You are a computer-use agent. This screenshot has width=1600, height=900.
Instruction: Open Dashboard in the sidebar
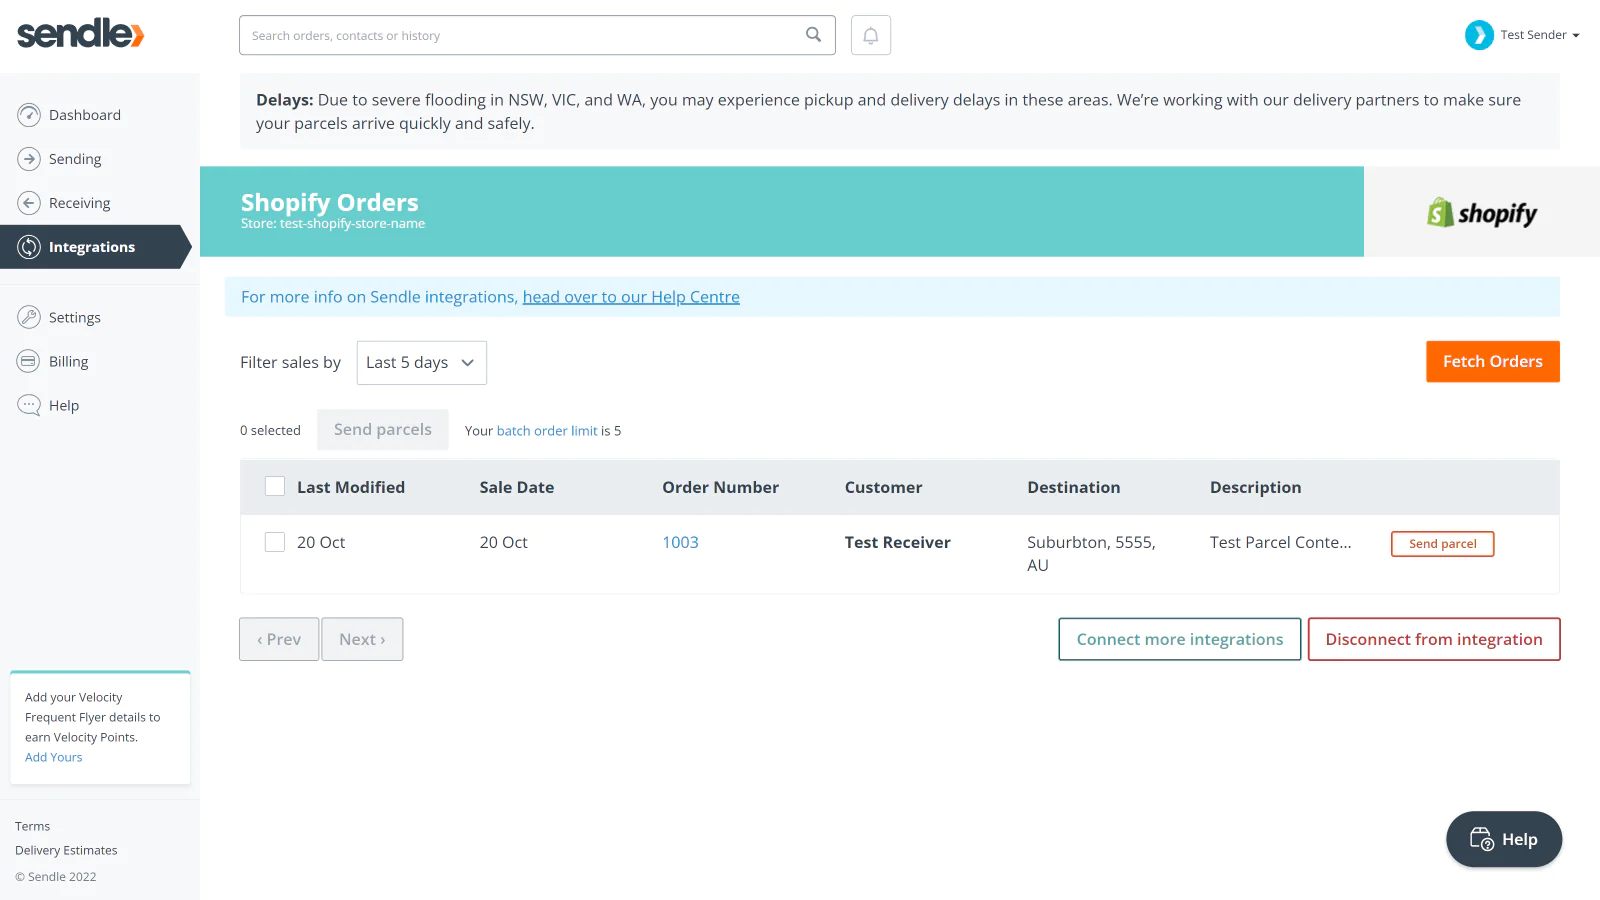pos(85,115)
